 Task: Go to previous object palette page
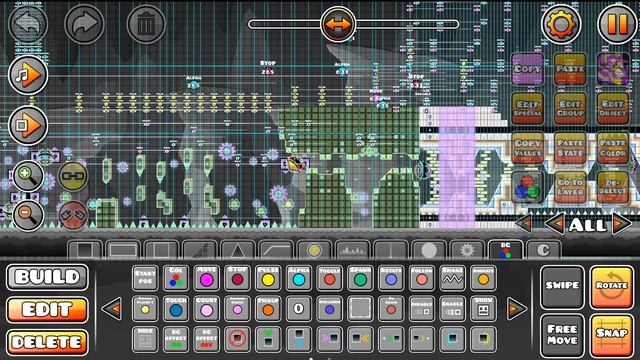[112, 309]
